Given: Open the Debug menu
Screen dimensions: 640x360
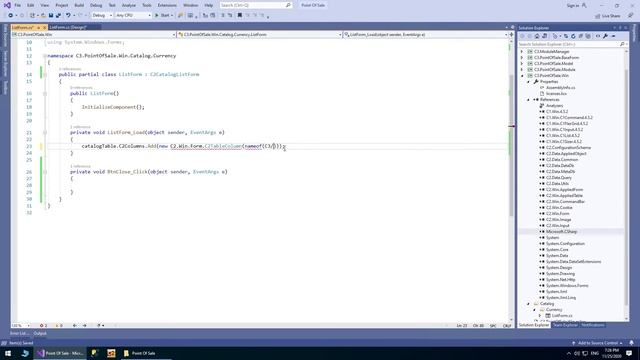Looking at the screenshot, I should 96,5.
